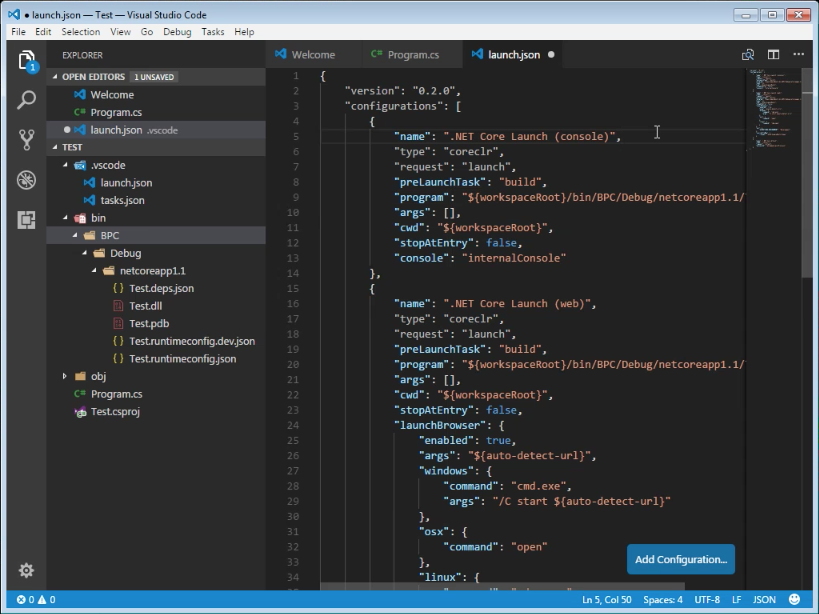Collapse the OPEN EDITORS section
This screenshot has width=819, height=614.
(x=55, y=77)
